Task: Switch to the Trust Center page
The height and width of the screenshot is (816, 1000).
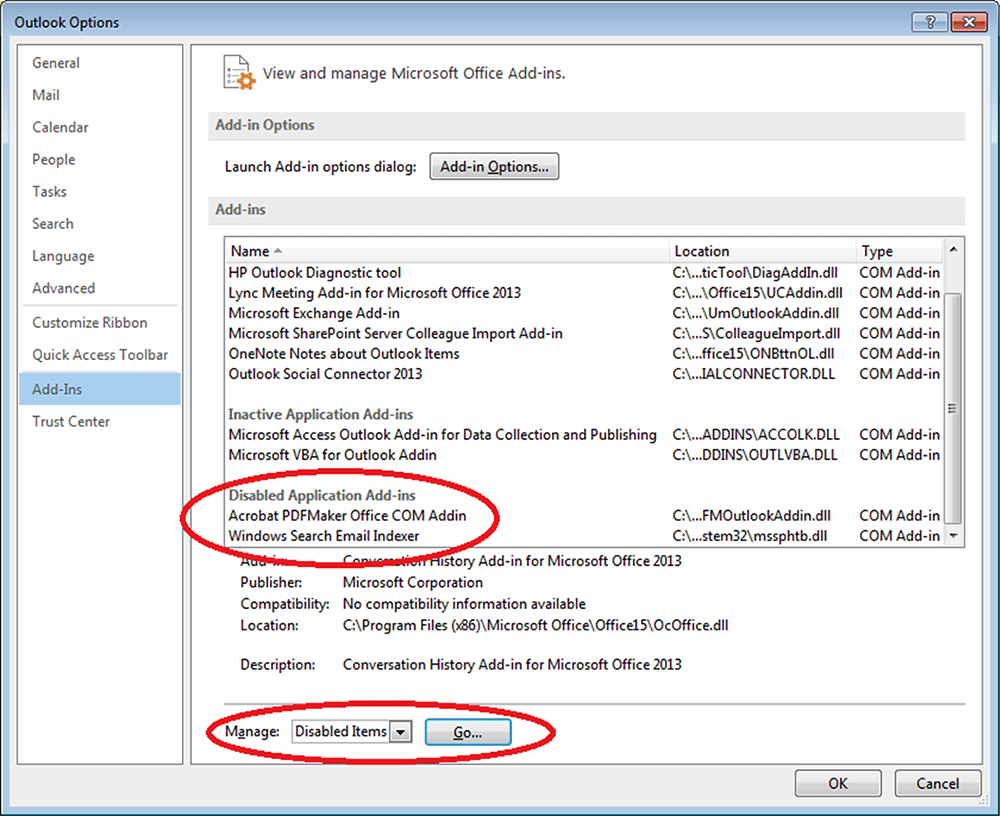Action: click(70, 421)
